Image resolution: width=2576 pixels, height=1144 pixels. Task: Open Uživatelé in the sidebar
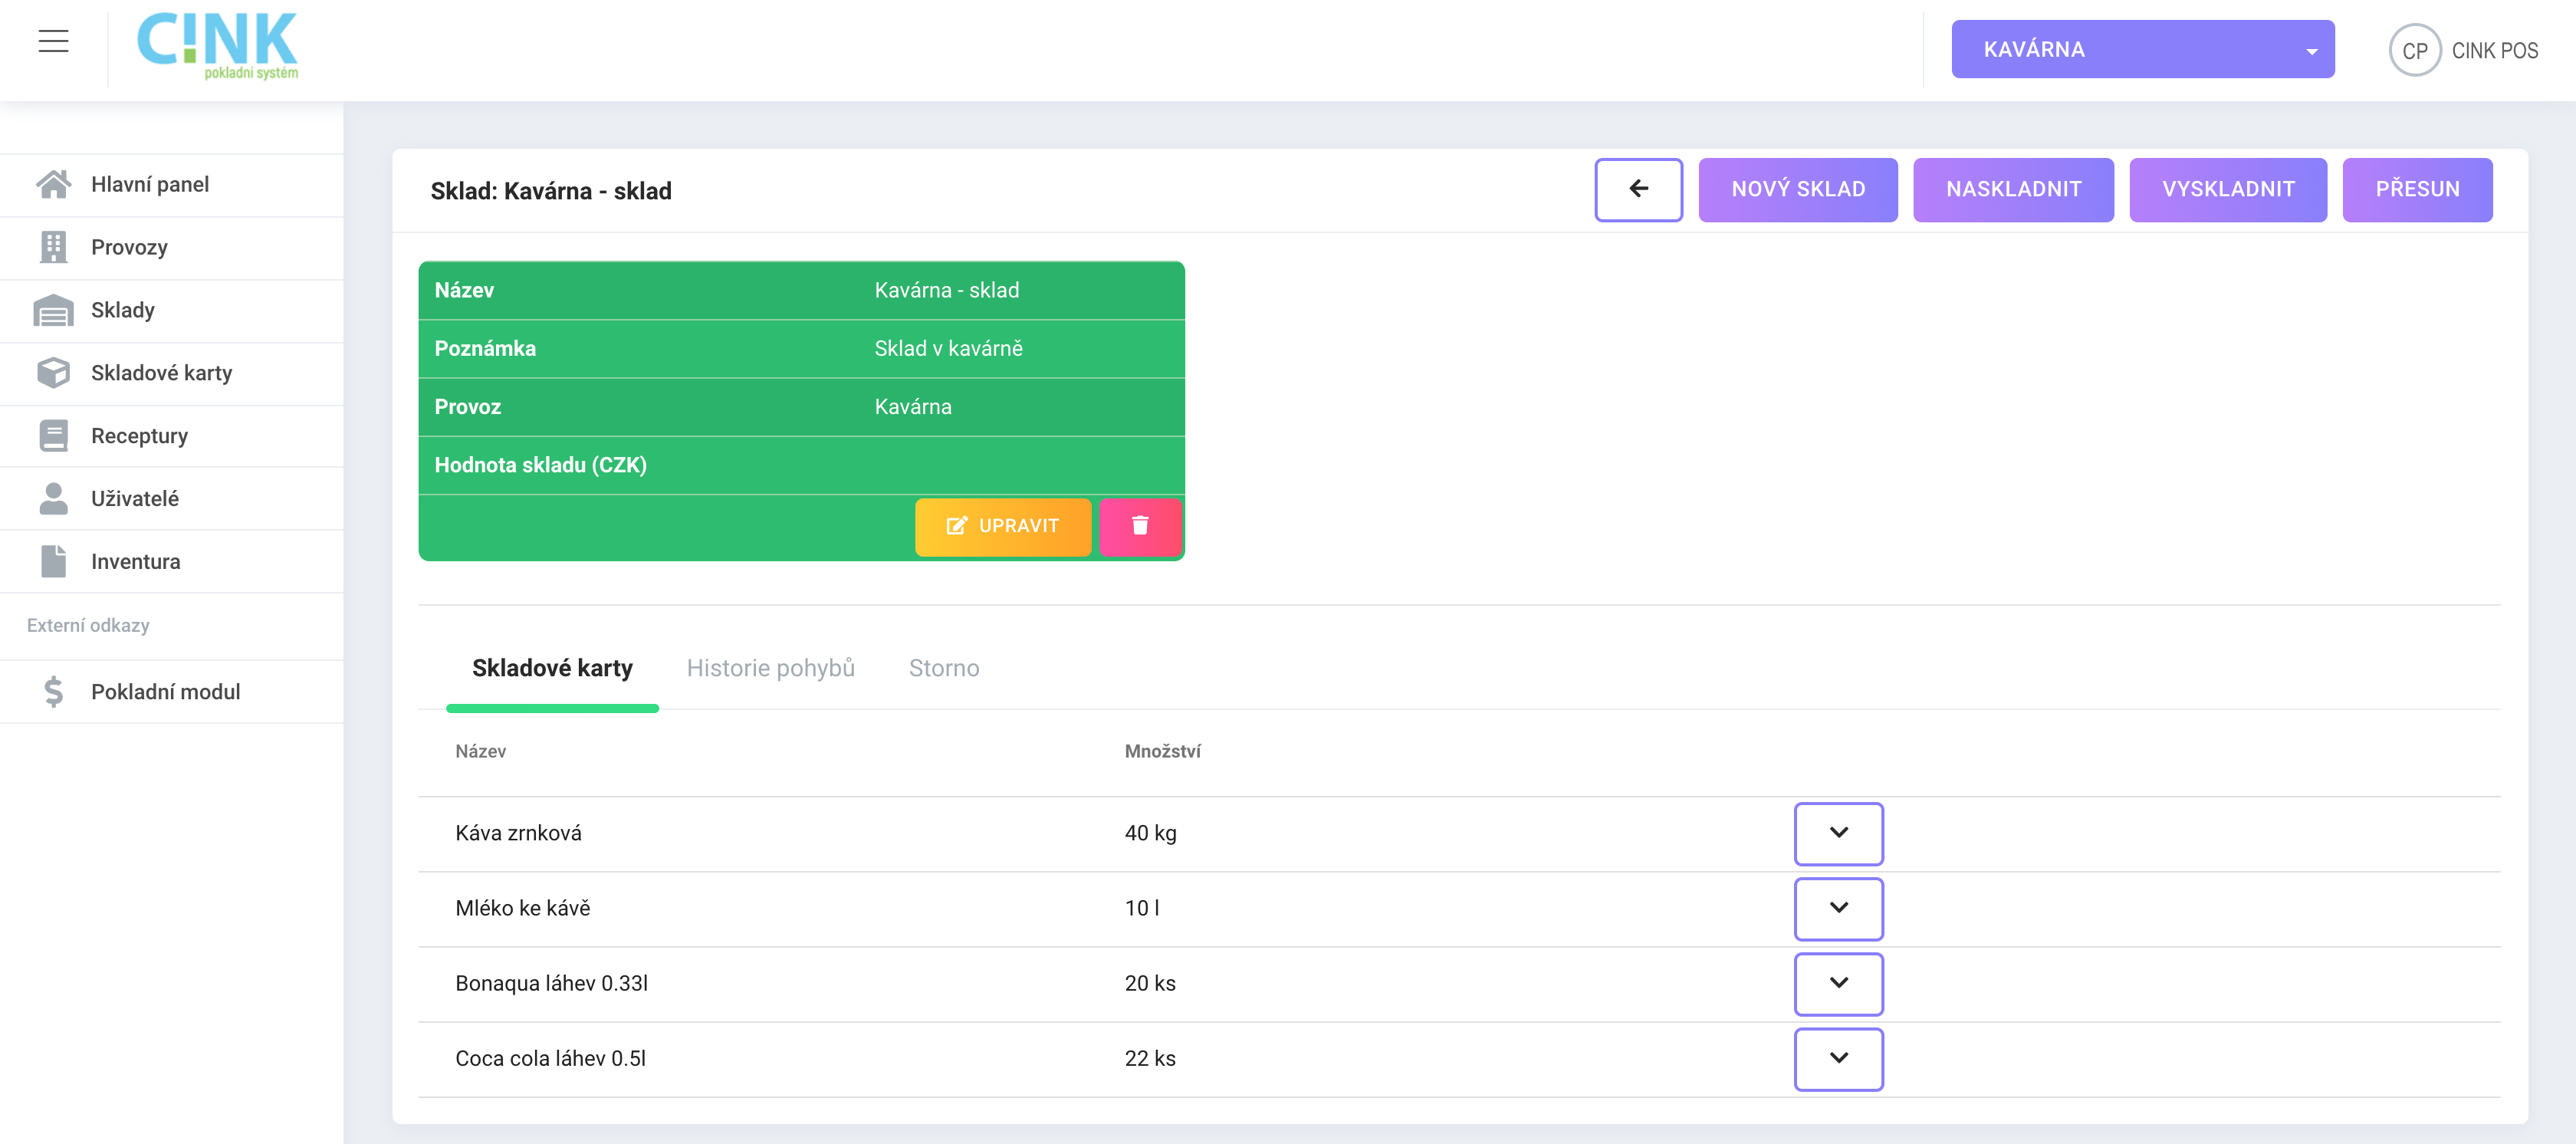(x=172, y=498)
